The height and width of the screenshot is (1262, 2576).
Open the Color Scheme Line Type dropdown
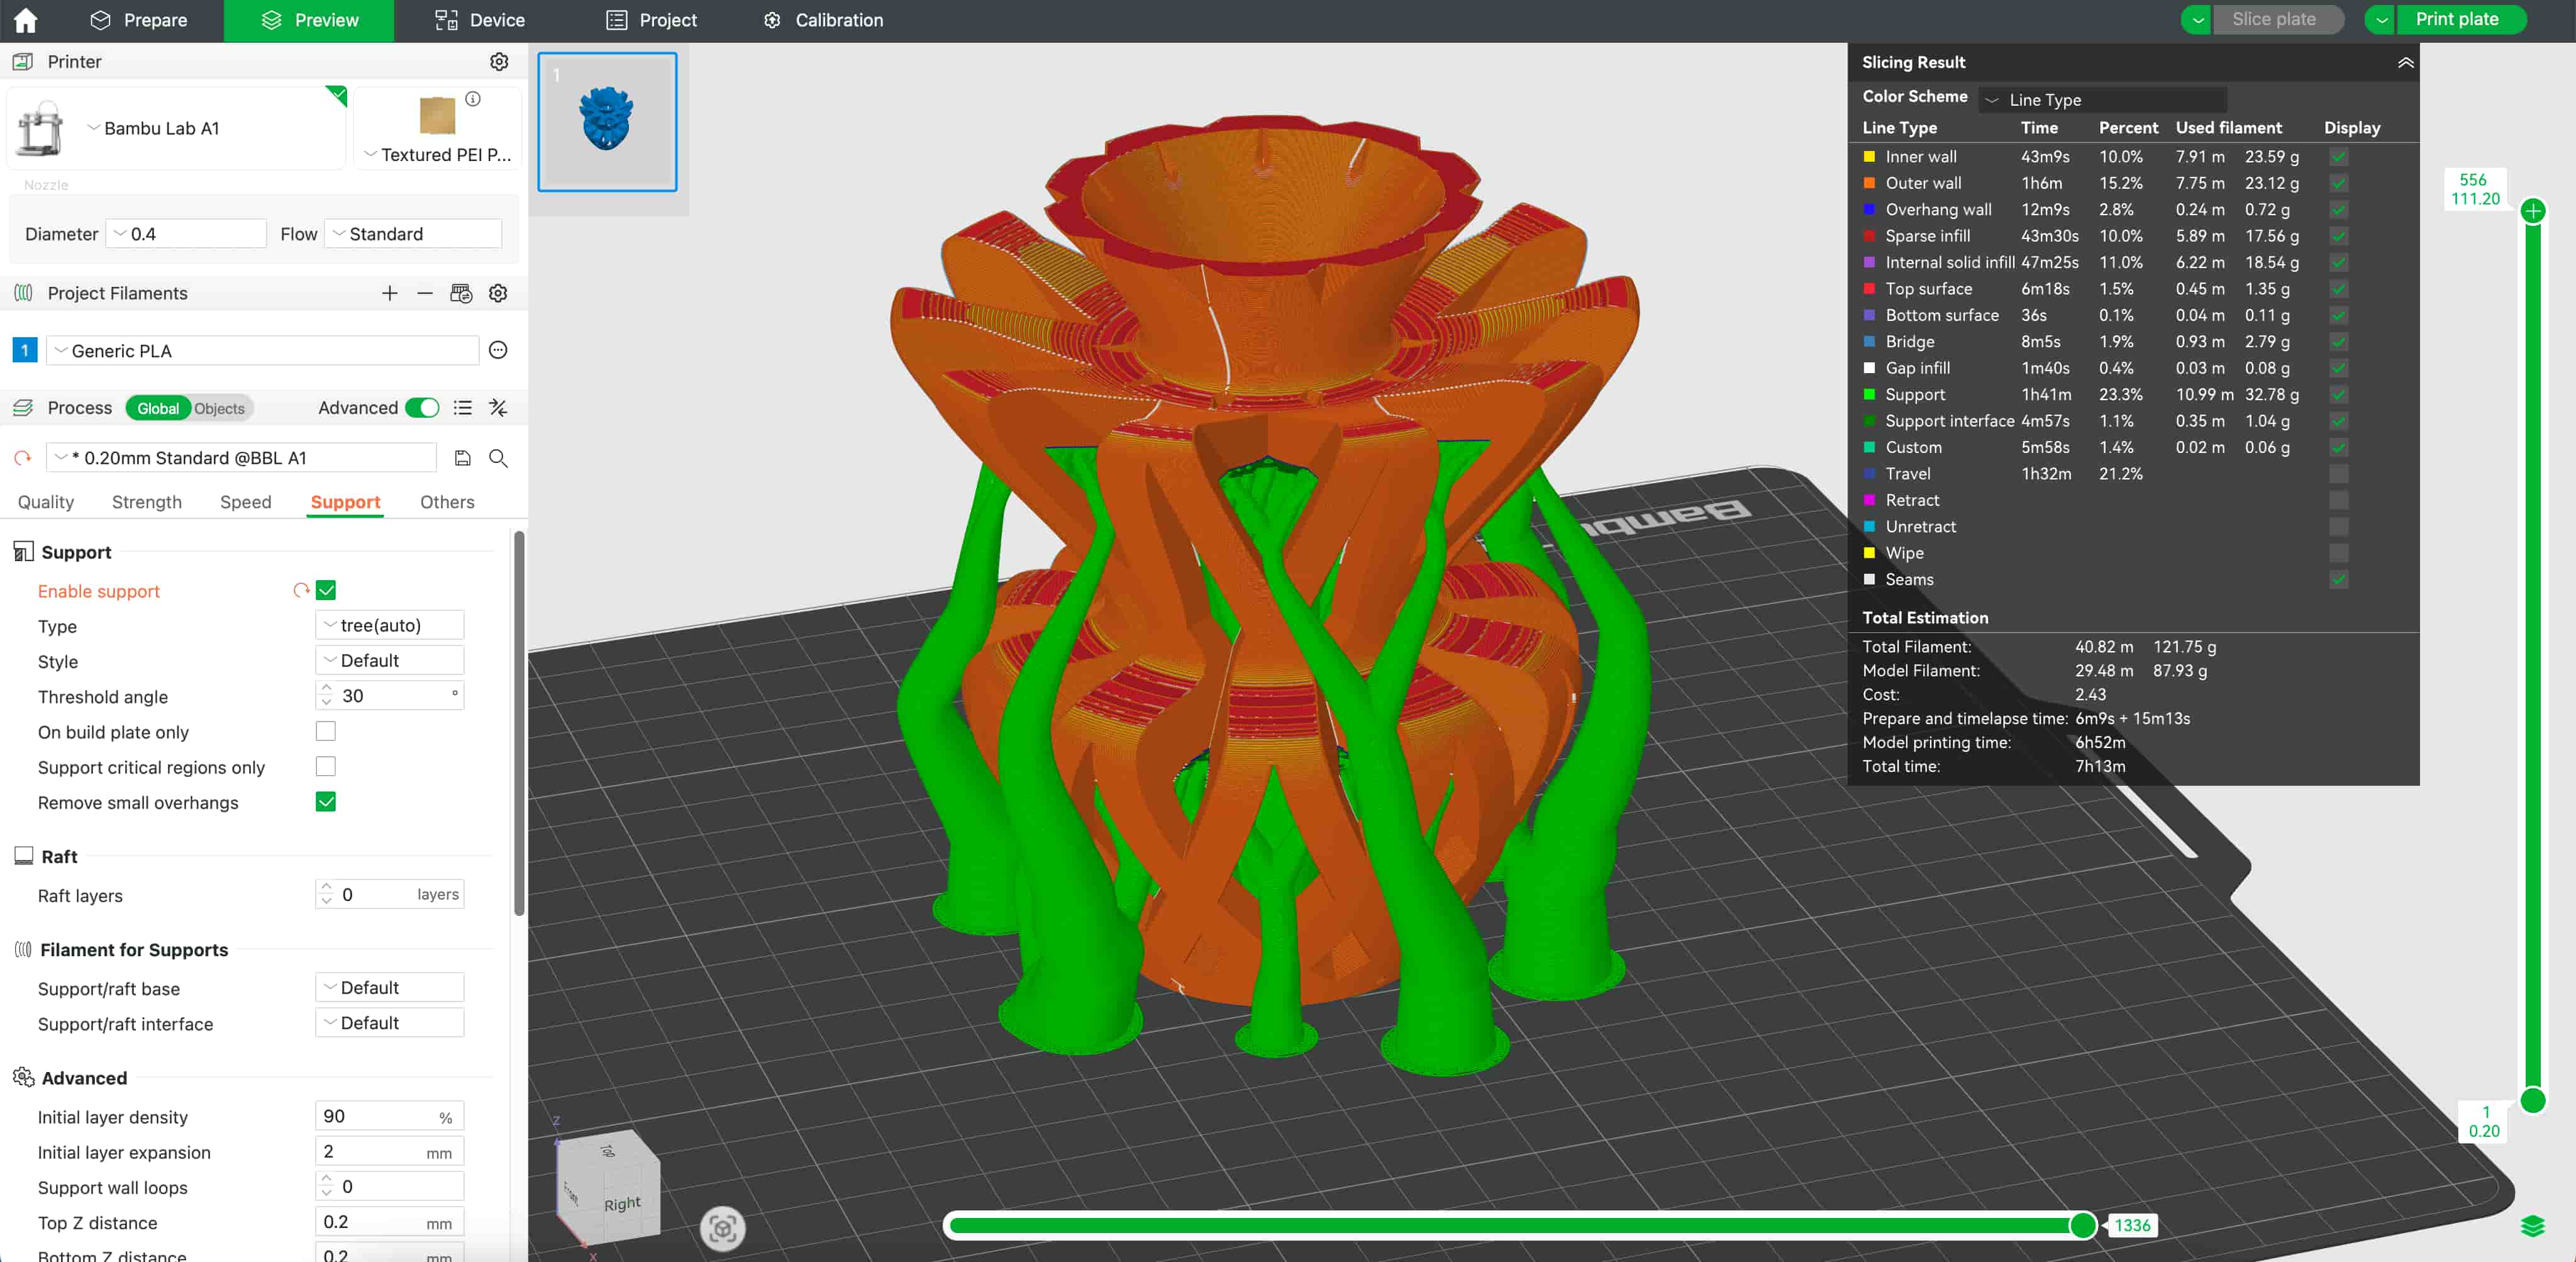coord(2102,100)
